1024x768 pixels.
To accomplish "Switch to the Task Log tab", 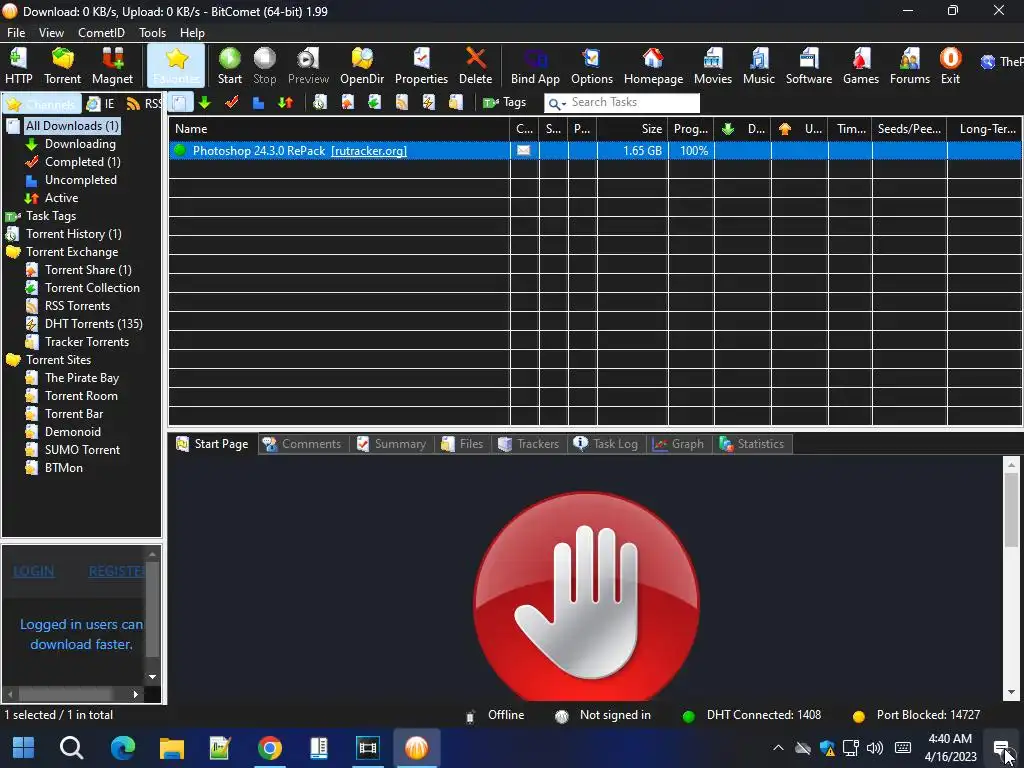I will [x=606, y=444].
